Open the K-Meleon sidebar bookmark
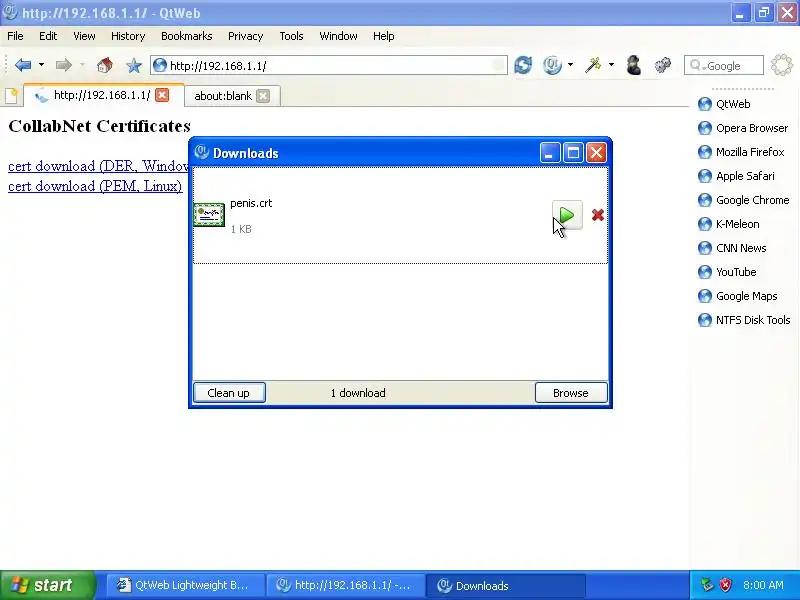This screenshot has width=800, height=600. pos(729,224)
